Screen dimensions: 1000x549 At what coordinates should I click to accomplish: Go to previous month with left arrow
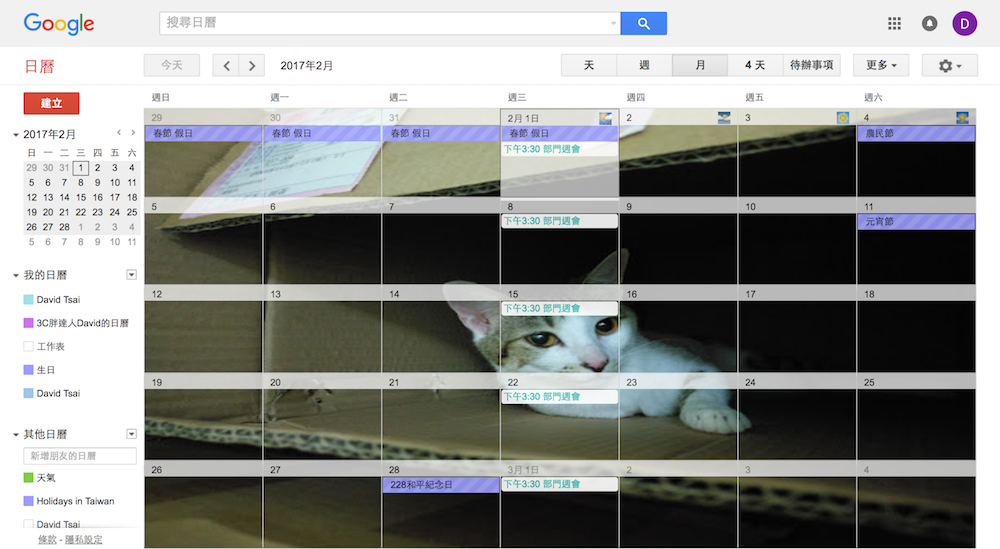pos(226,66)
